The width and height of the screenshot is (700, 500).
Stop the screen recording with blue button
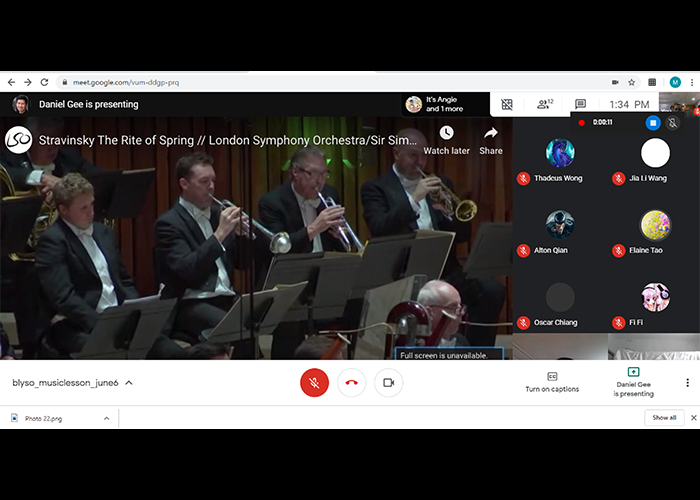click(653, 122)
